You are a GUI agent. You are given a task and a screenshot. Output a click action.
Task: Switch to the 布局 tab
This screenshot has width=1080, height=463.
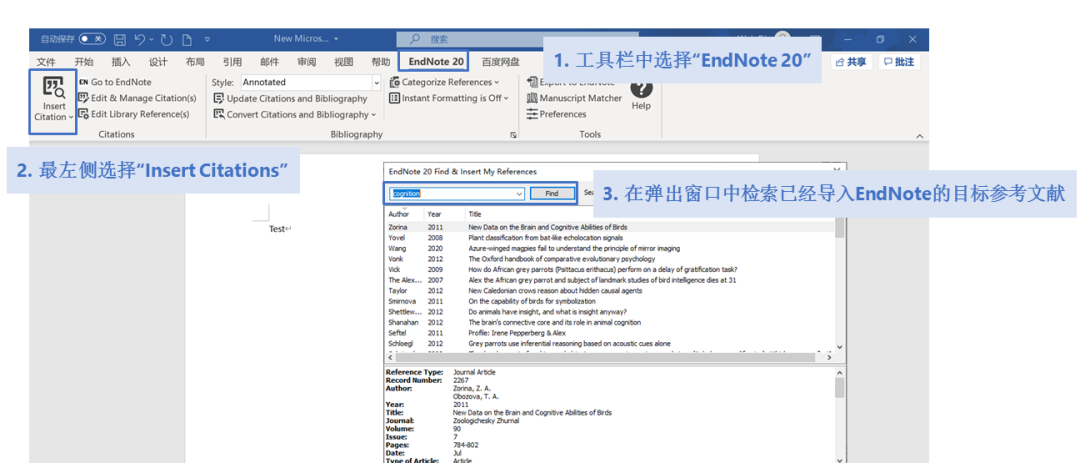(x=195, y=62)
